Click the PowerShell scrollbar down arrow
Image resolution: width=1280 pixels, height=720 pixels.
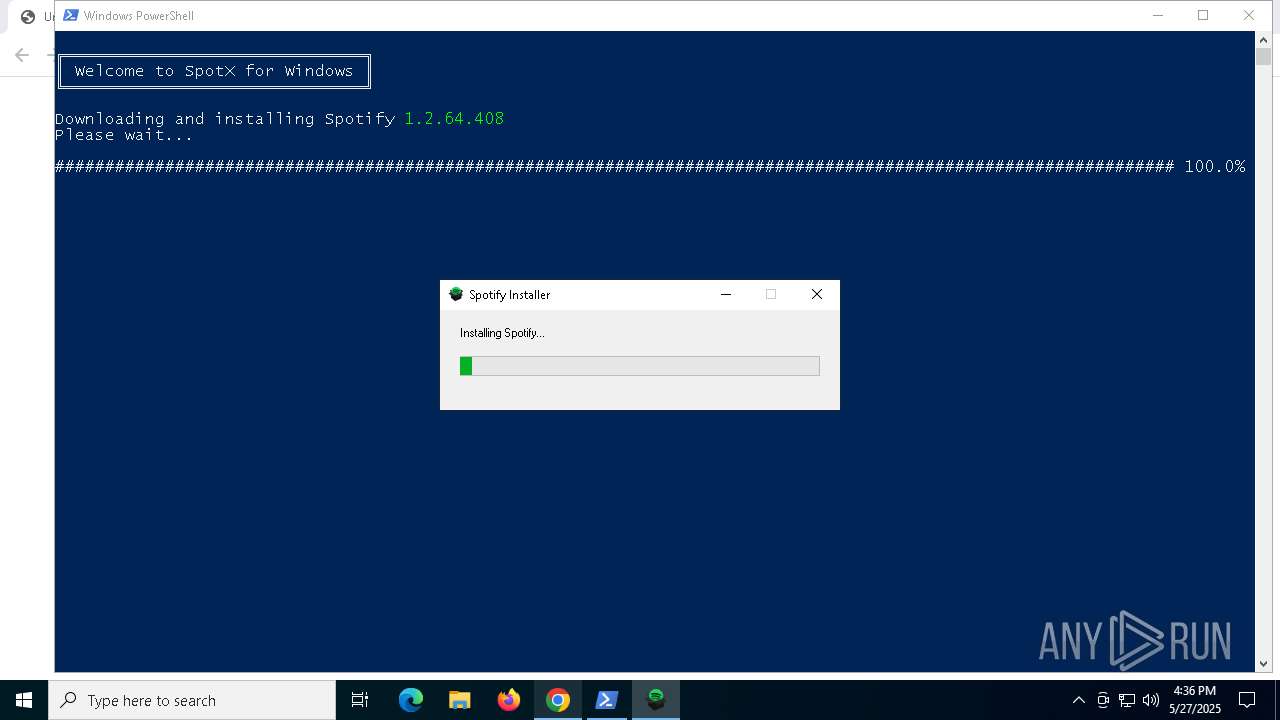(1263, 663)
